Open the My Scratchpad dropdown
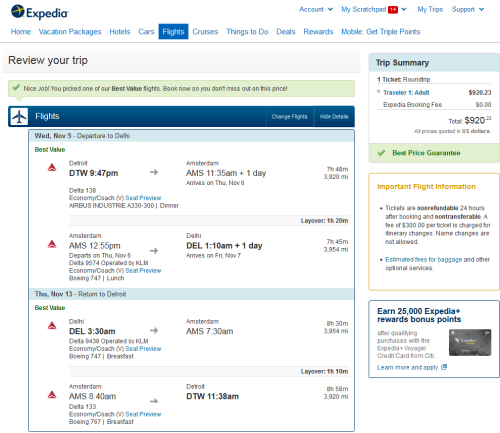The width and height of the screenshot is (500, 433). click(374, 9)
